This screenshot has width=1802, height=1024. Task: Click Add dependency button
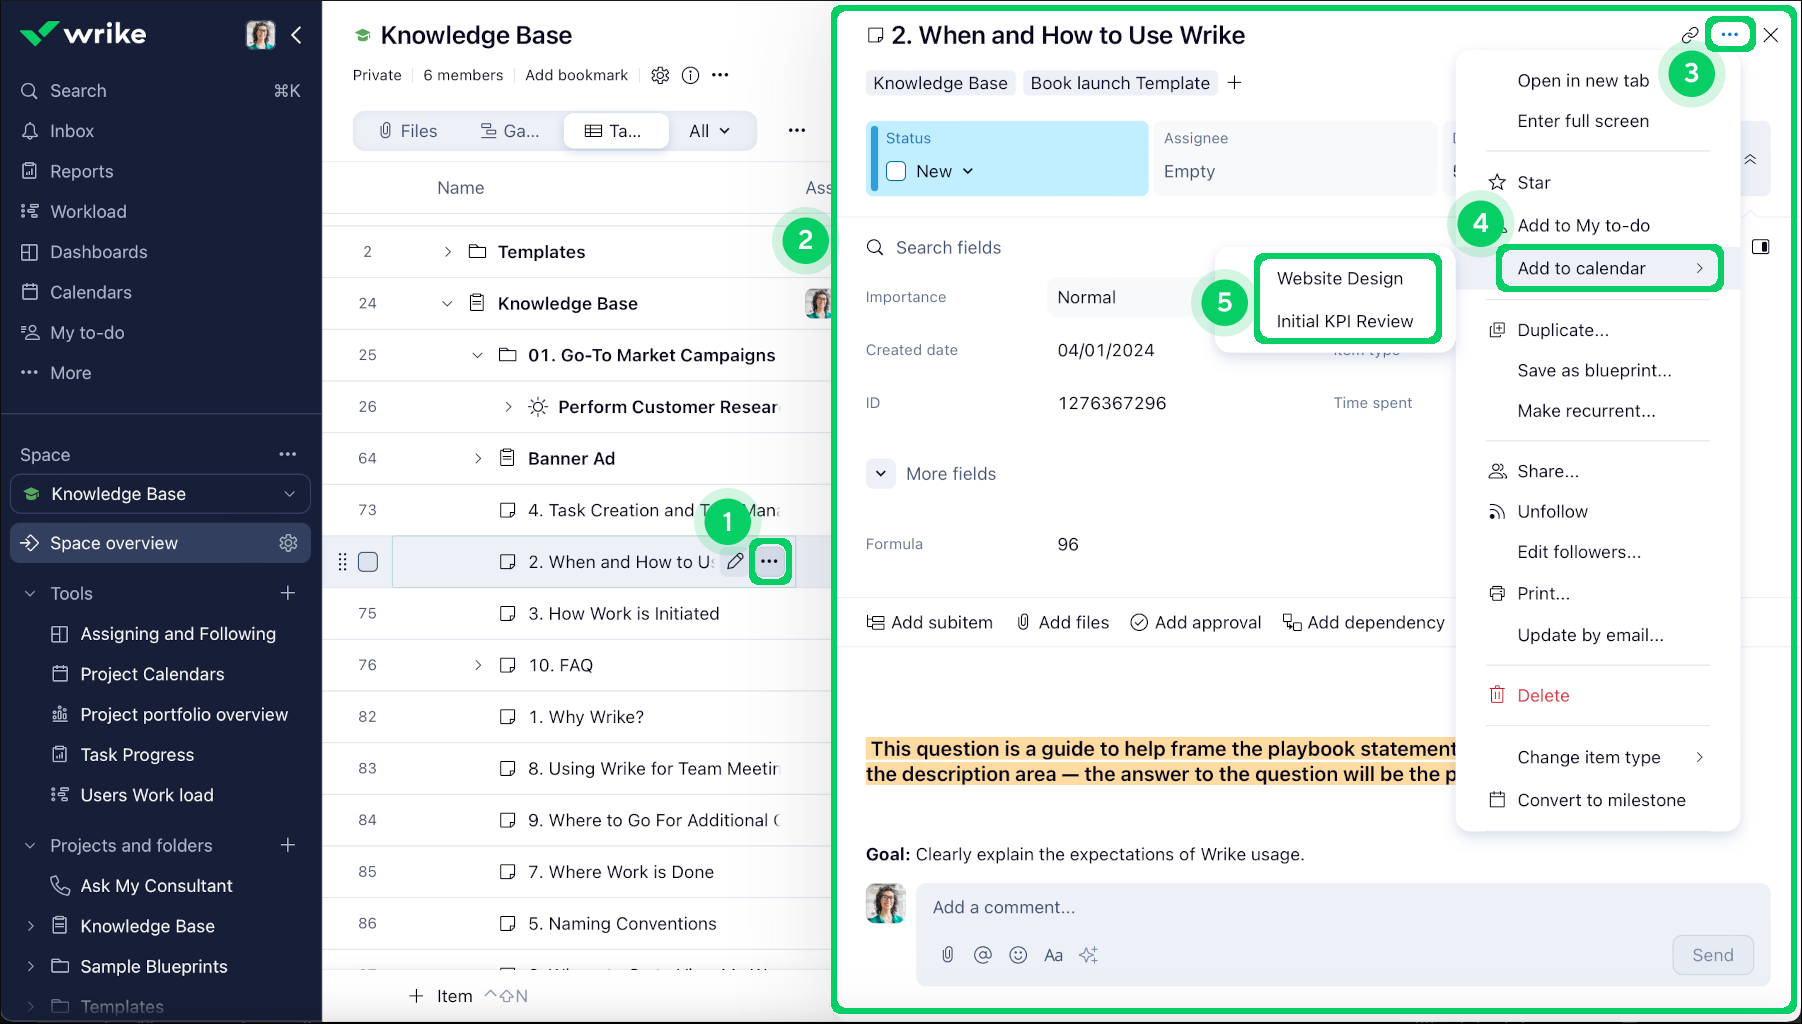pyautogui.click(x=1364, y=622)
